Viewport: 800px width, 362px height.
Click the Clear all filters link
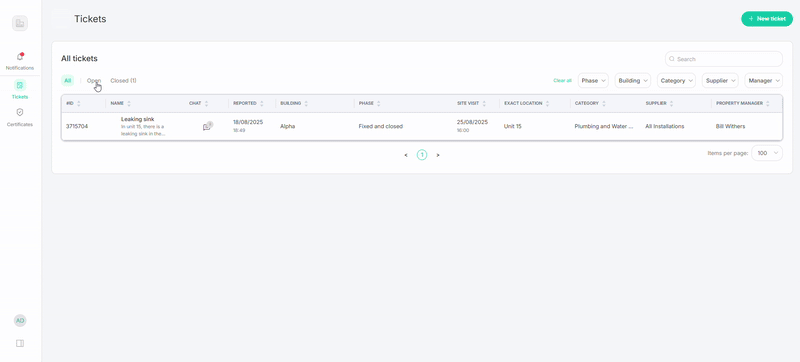click(562, 81)
